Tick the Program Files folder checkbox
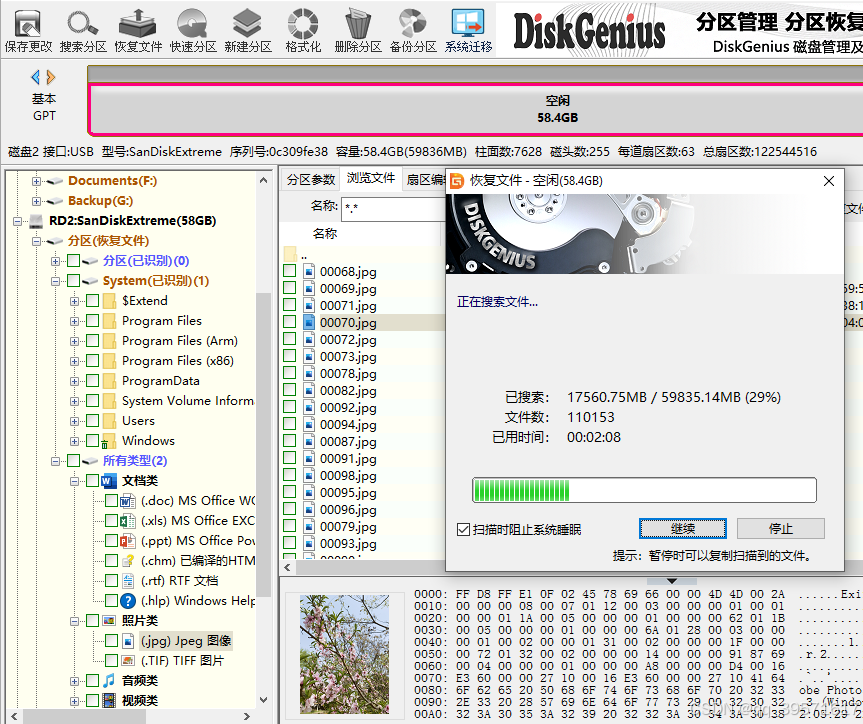Image resolution: width=863 pixels, height=724 pixels. coord(92,320)
